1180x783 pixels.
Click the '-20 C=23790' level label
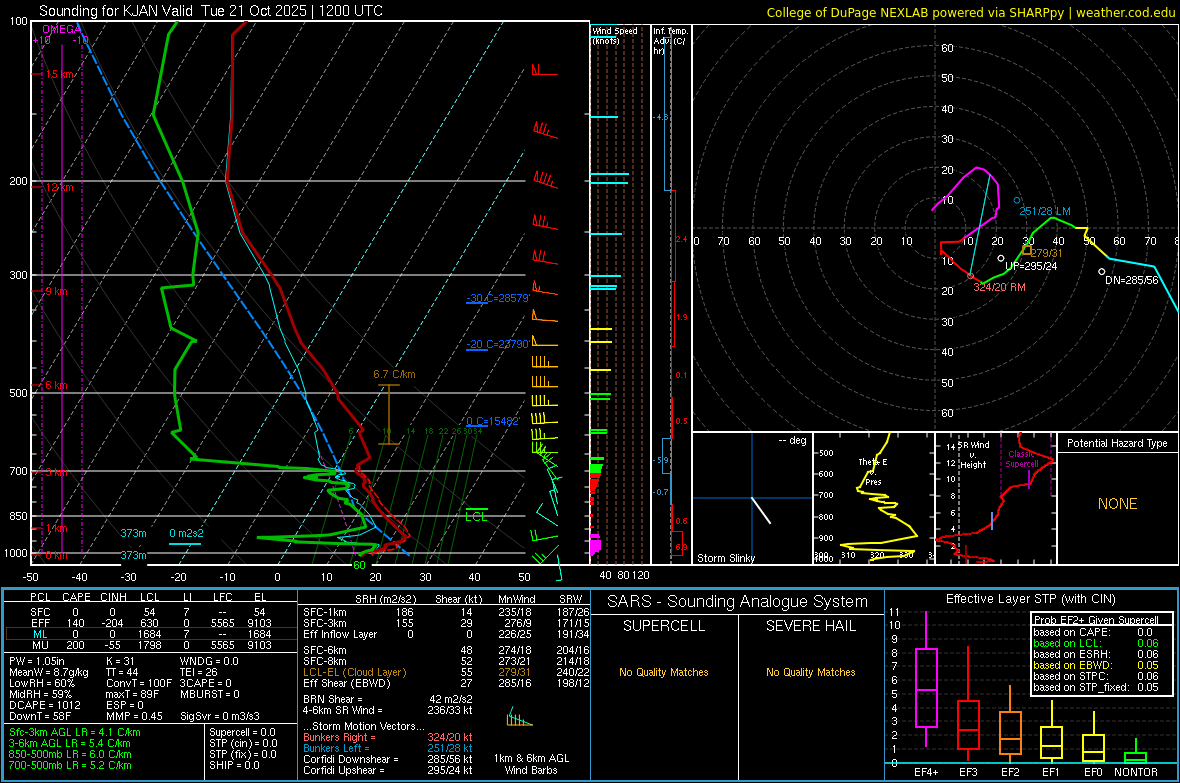point(498,344)
